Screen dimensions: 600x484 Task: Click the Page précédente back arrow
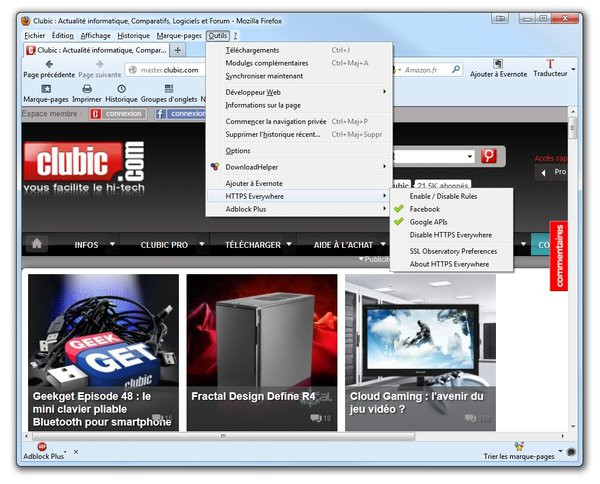(49, 64)
